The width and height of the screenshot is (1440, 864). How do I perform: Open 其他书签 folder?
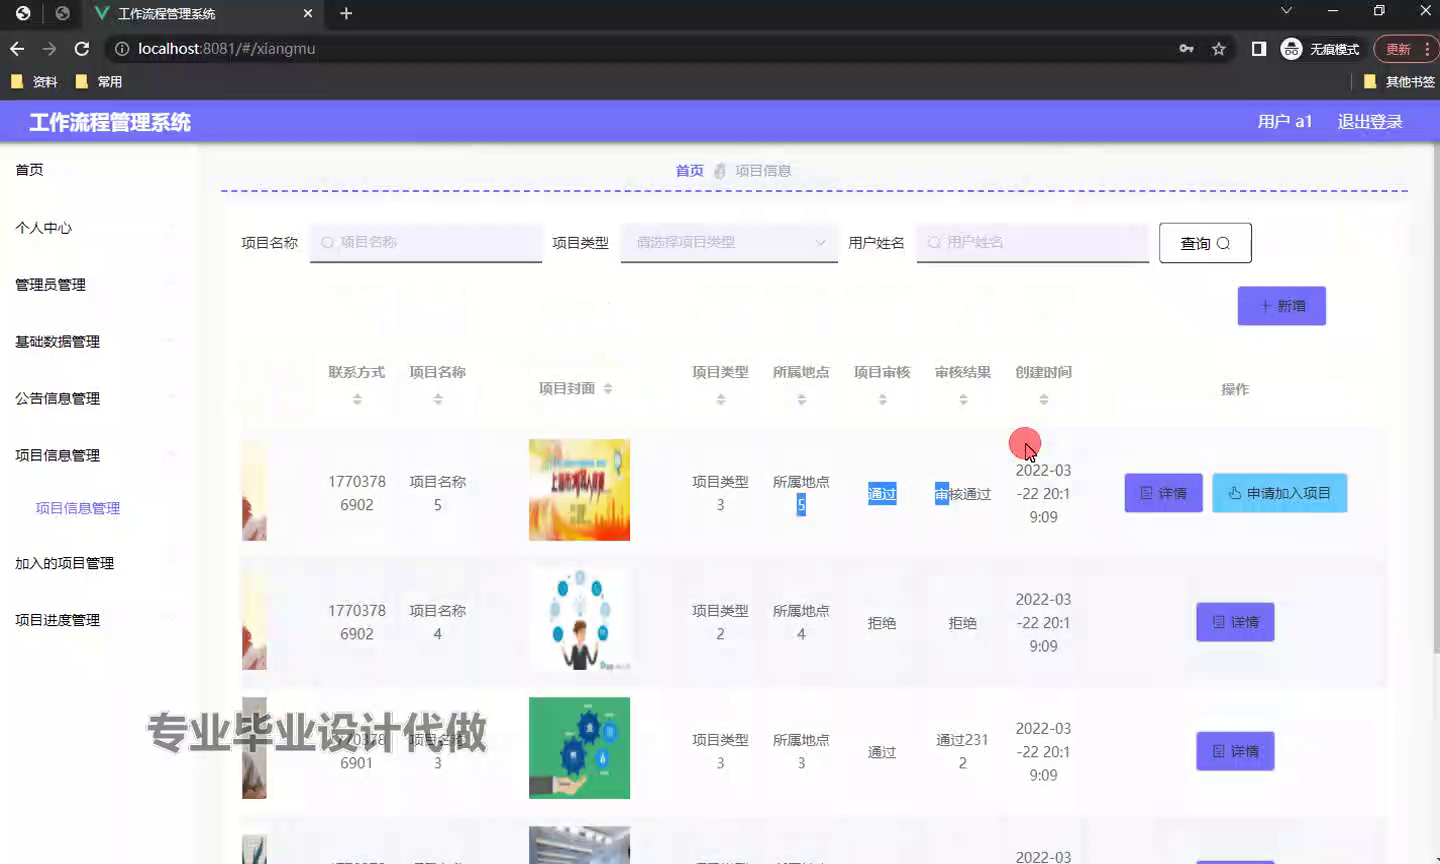click(x=1399, y=82)
